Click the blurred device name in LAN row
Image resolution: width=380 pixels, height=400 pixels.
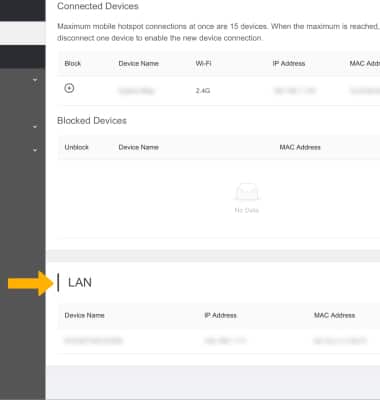coord(93,340)
